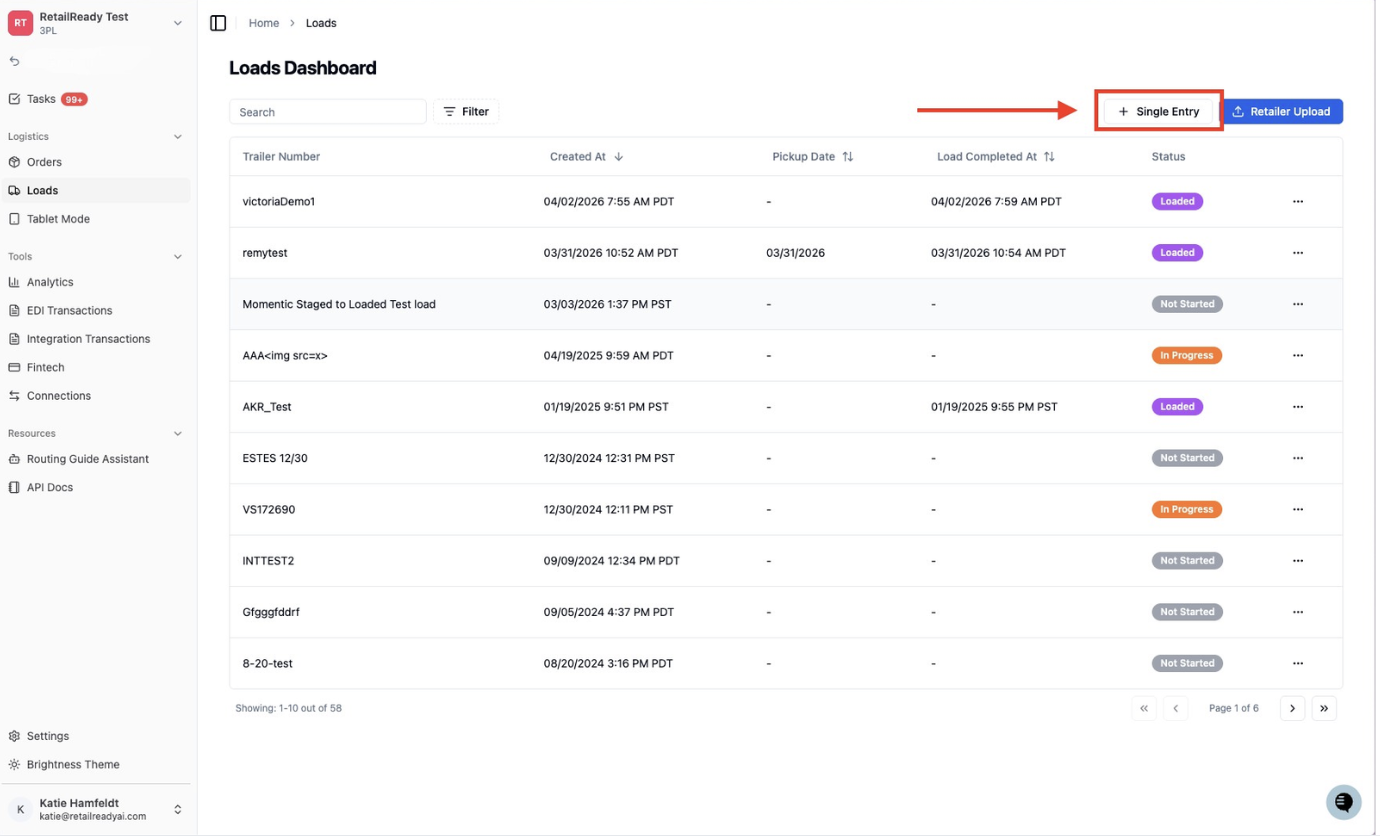Image resolution: width=1380 pixels, height=836 pixels.
Task: Expand the RetailReady Test workspace switcher
Action: click(x=96, y=23)
